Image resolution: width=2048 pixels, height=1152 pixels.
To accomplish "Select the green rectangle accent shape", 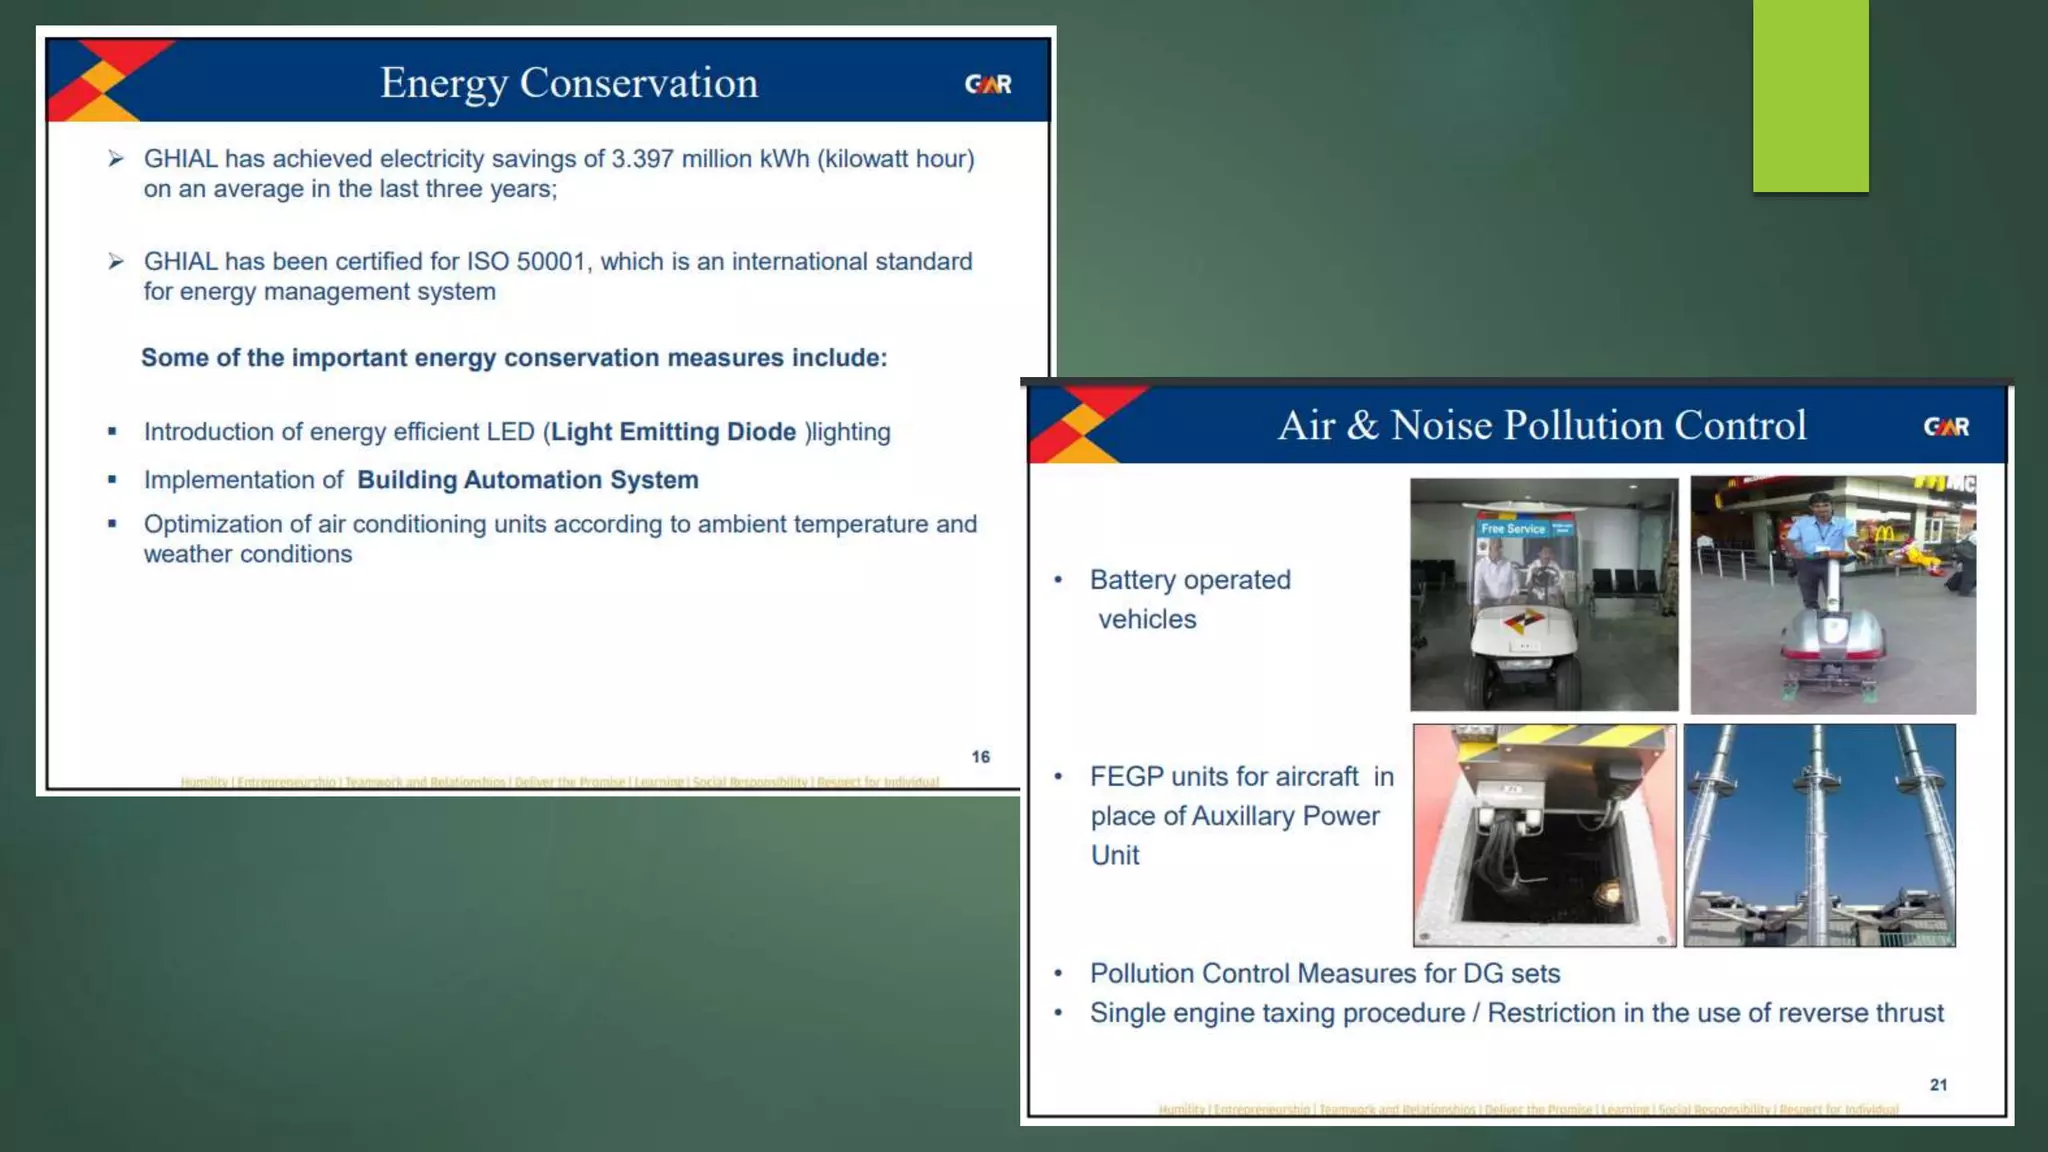I will click(x=1810, y=95).
